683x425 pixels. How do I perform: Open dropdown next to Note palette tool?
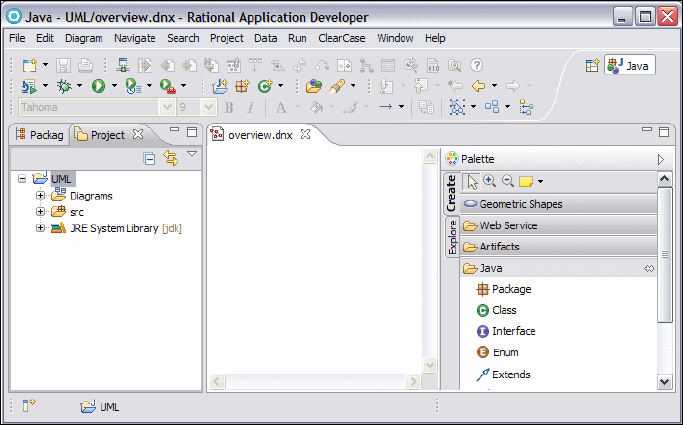point(541,182)
